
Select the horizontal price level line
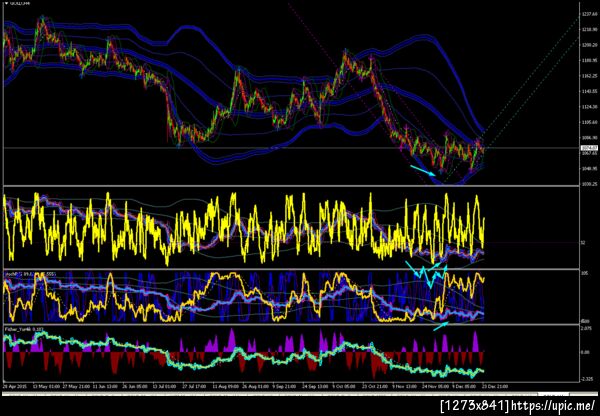[x=291, y=148]
